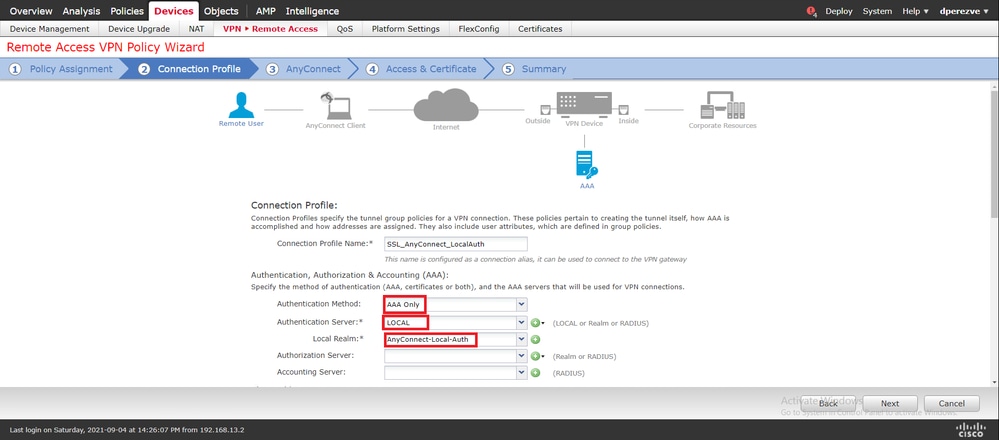Open the AMP tab
Screen dimensions: 999x440
click(266, 11)
